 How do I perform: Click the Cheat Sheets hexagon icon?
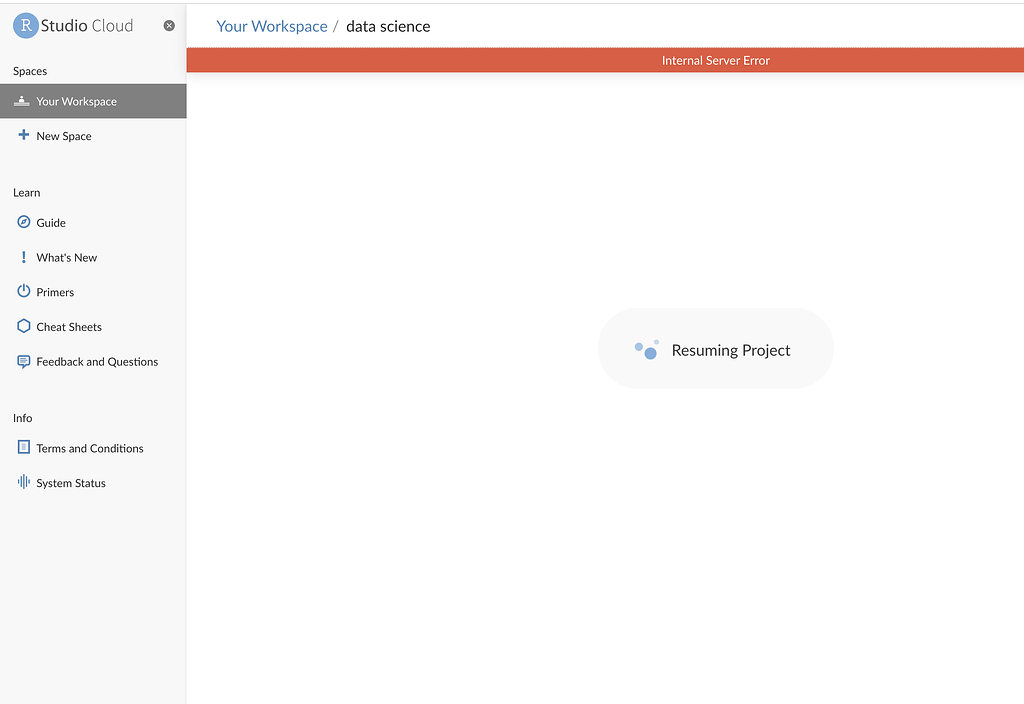(x=24, y=326)
